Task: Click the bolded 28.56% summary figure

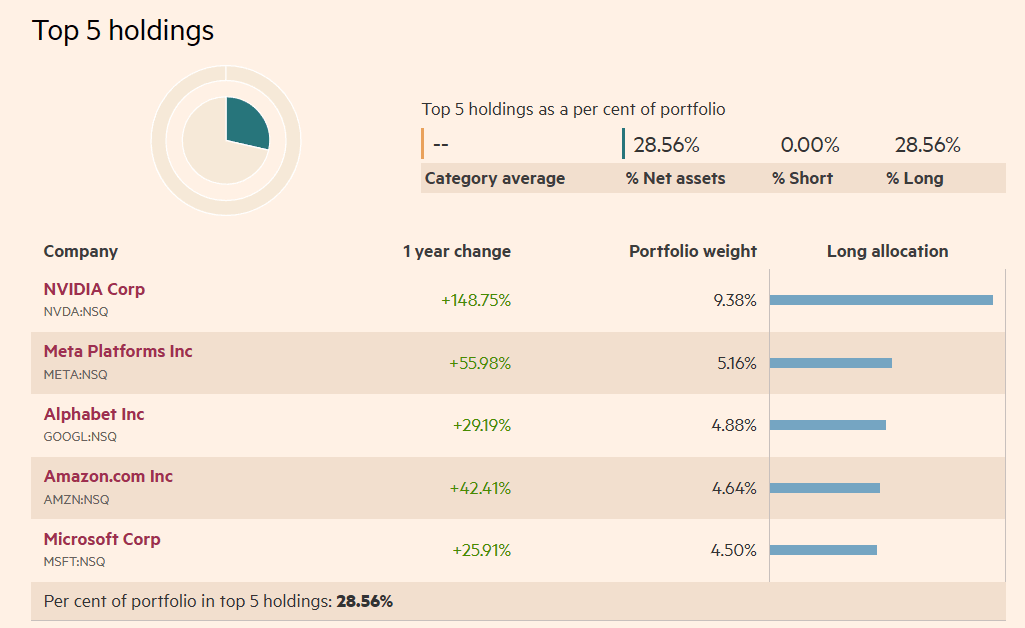Action: click(364, 601)
